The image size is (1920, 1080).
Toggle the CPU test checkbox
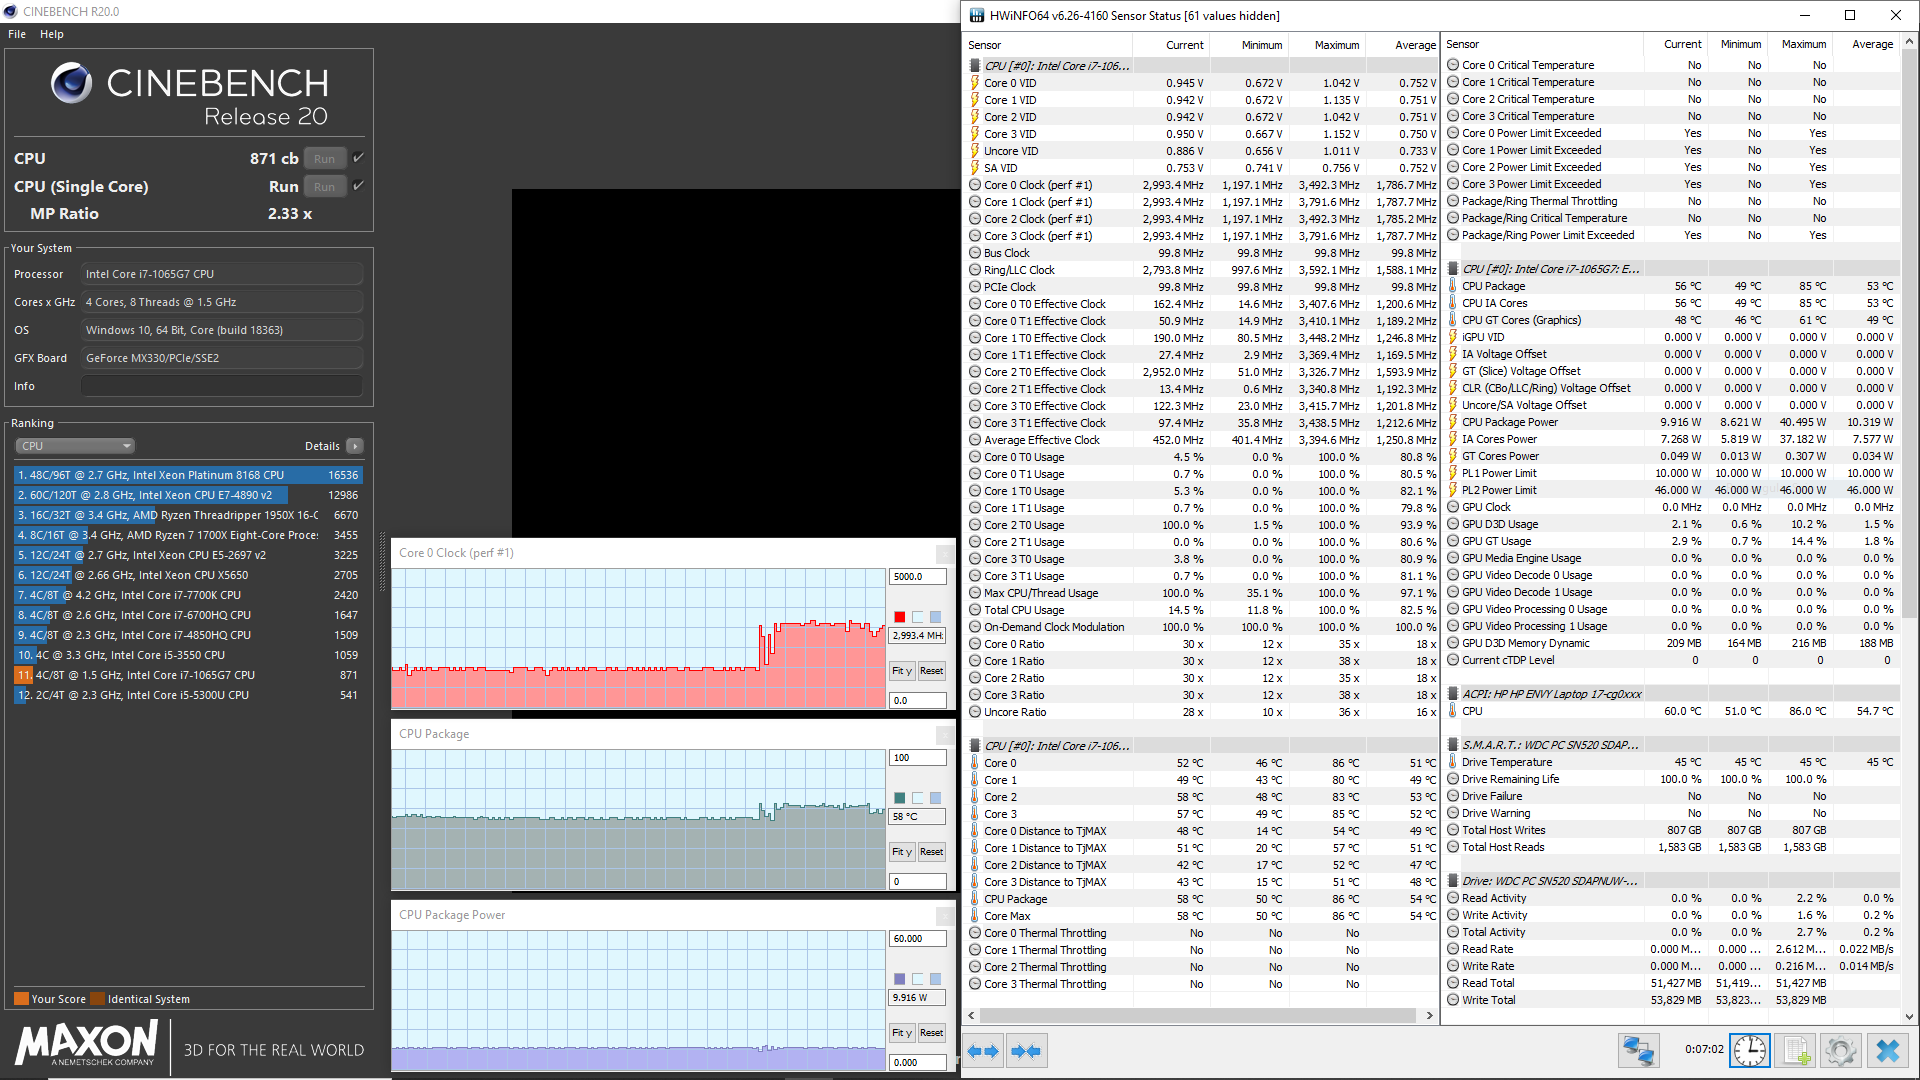pos(358,158)
